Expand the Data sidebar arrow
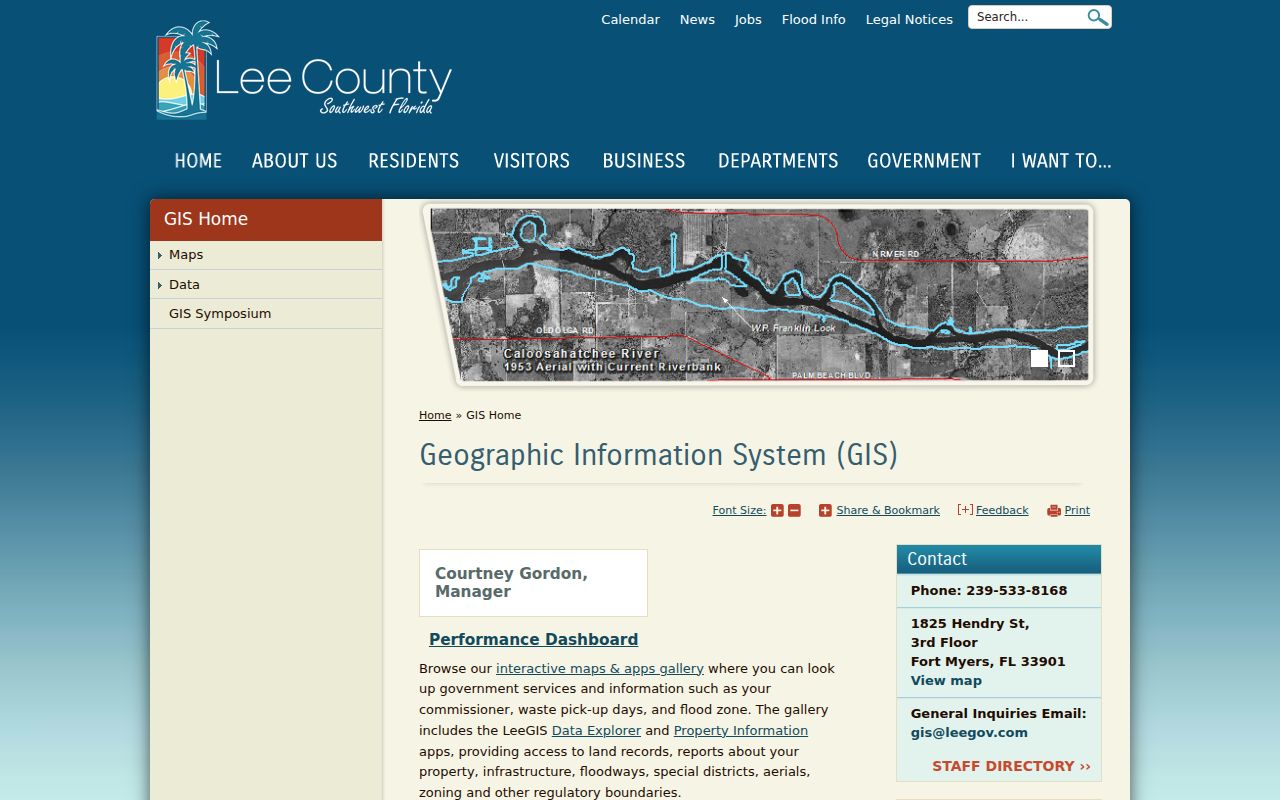The image size is (1280, 800). 160,286
